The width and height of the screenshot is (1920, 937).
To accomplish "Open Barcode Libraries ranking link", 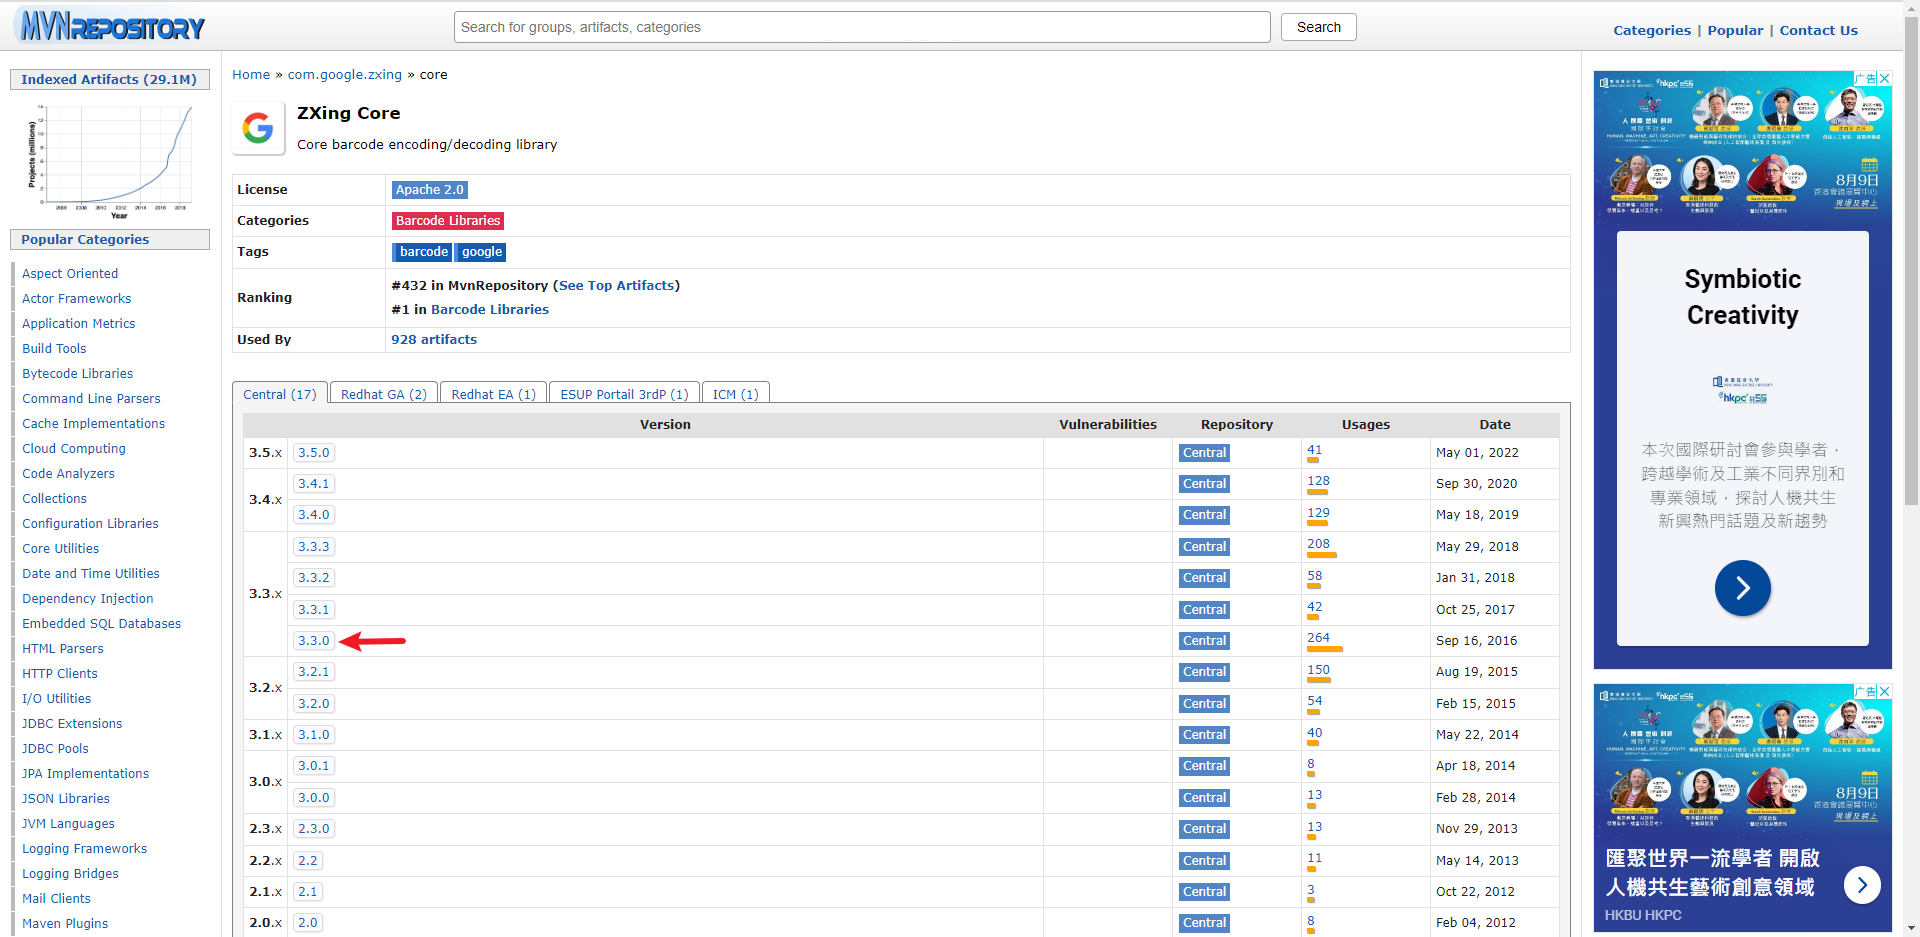I will 490,309.
